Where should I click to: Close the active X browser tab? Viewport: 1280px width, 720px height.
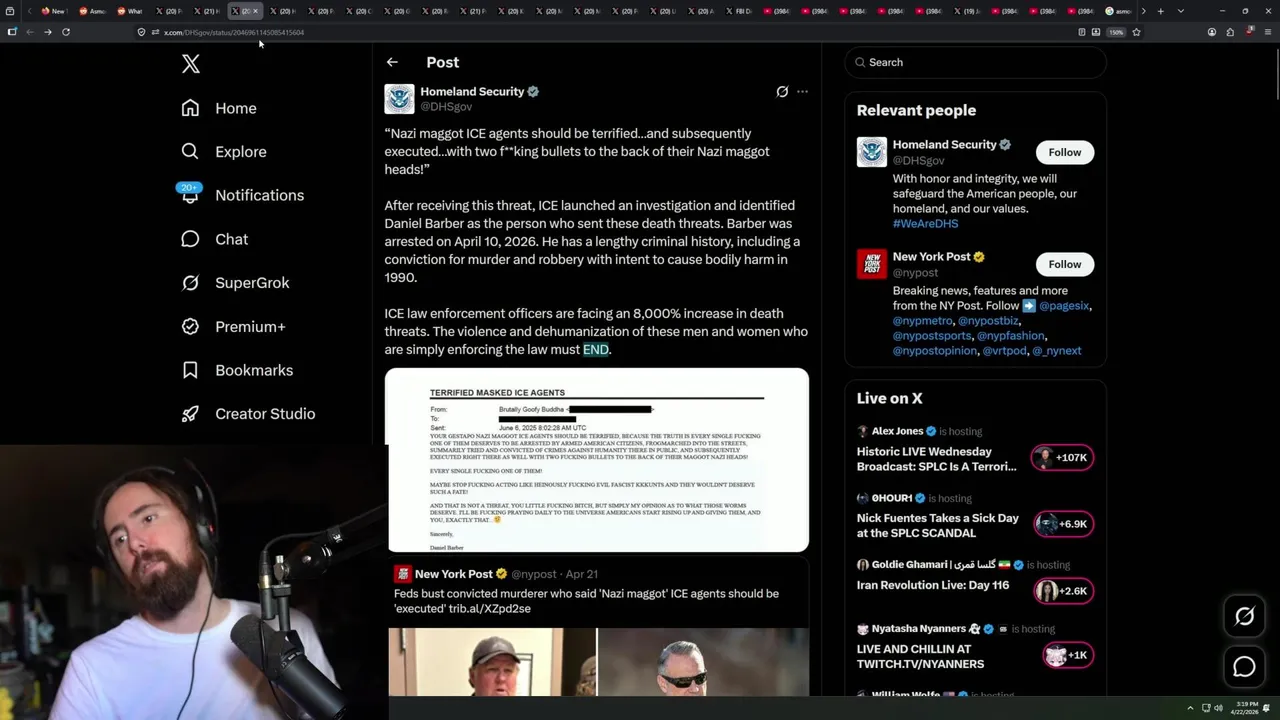tap(255, 11)
